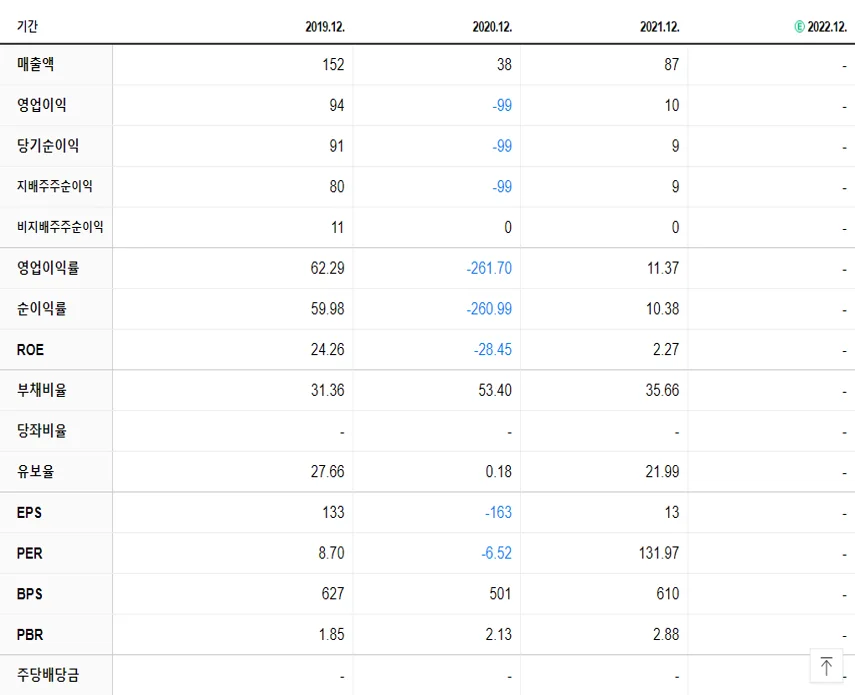Viewport: 855px width, 695px height.
Task: Click the 순이익률 value 59.98
Action: pos(328,309)
